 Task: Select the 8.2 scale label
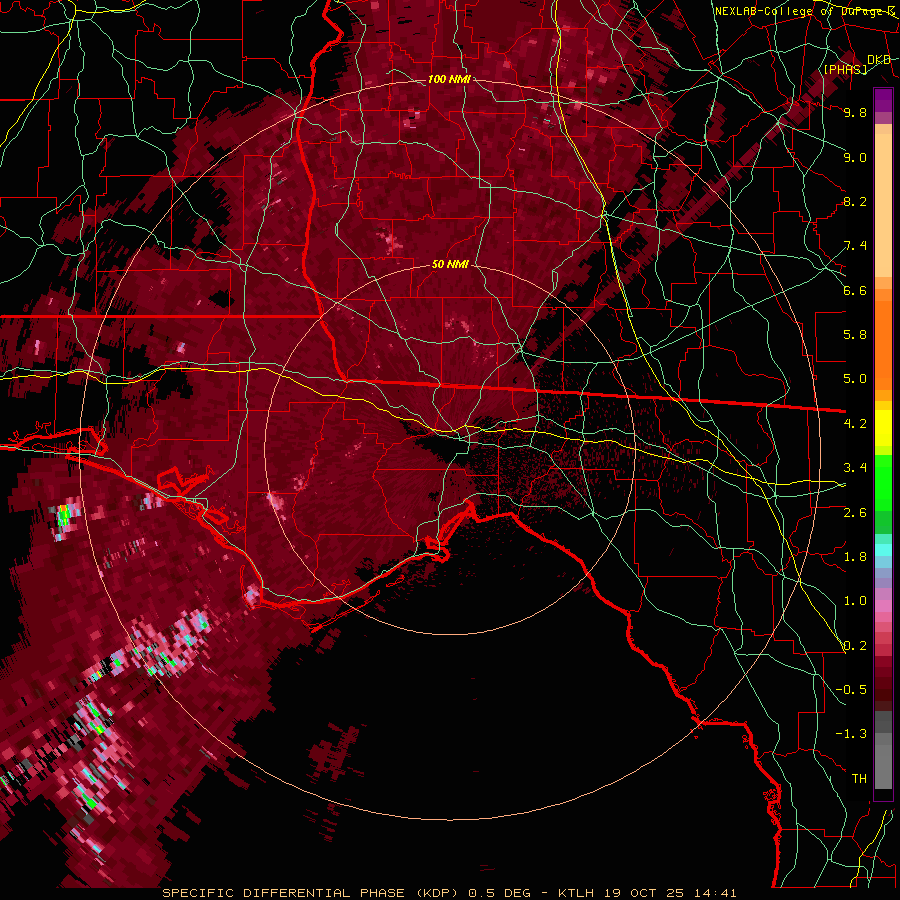pos(855,201)
